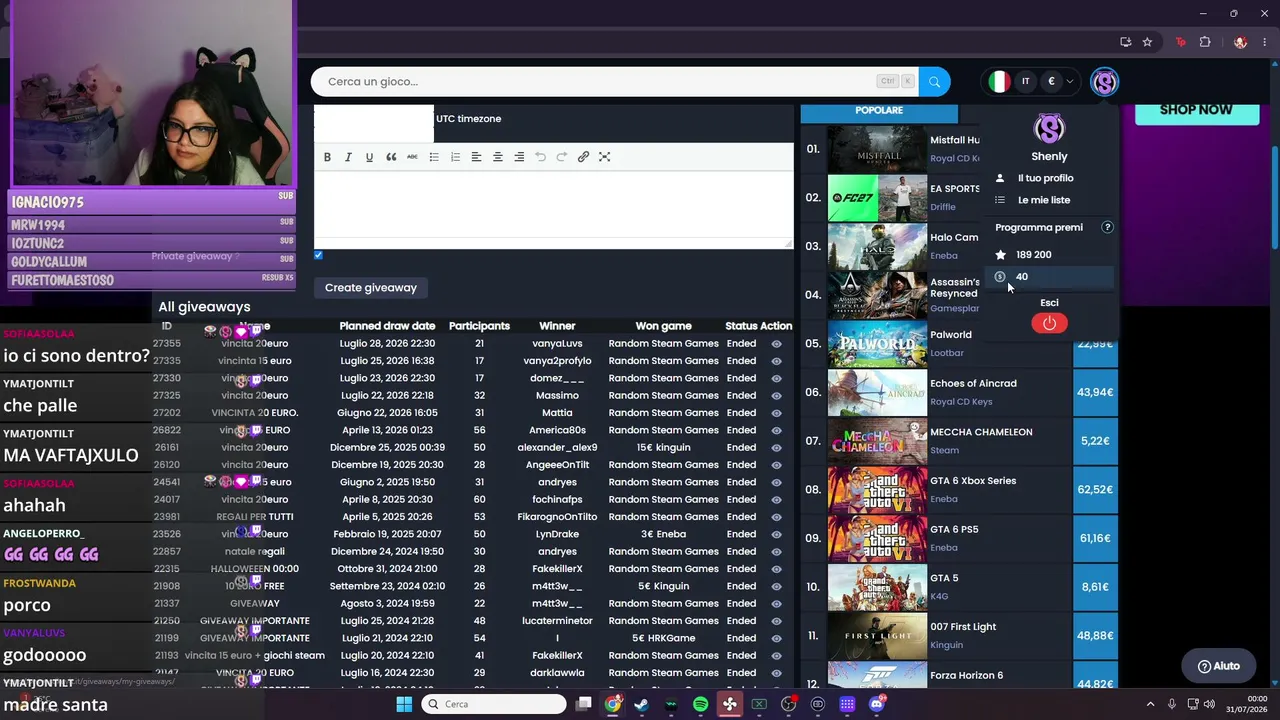Screen dimensions: 1280x720
Task: Open the language and currency dropdown chevron
Action: click(1070, 82)
